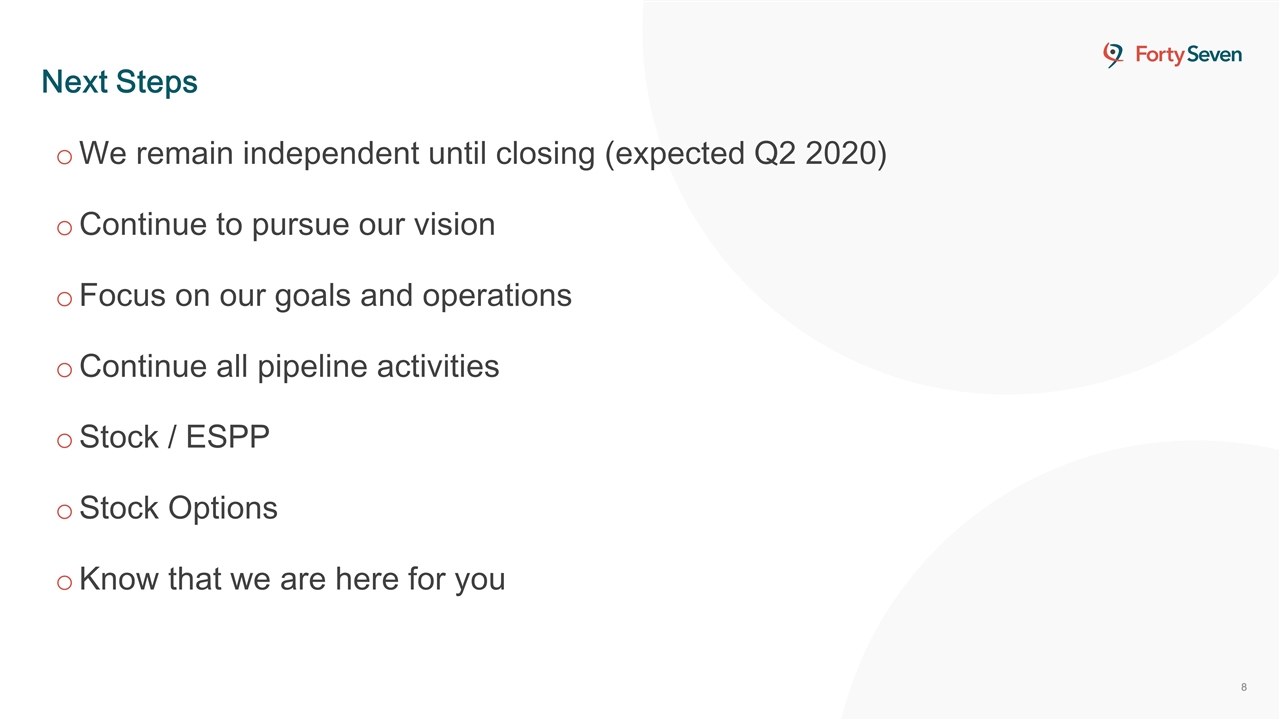1280x720 pixels.
Task: Select 'Continue all pipeline activities' text
Action: (289, 367)
